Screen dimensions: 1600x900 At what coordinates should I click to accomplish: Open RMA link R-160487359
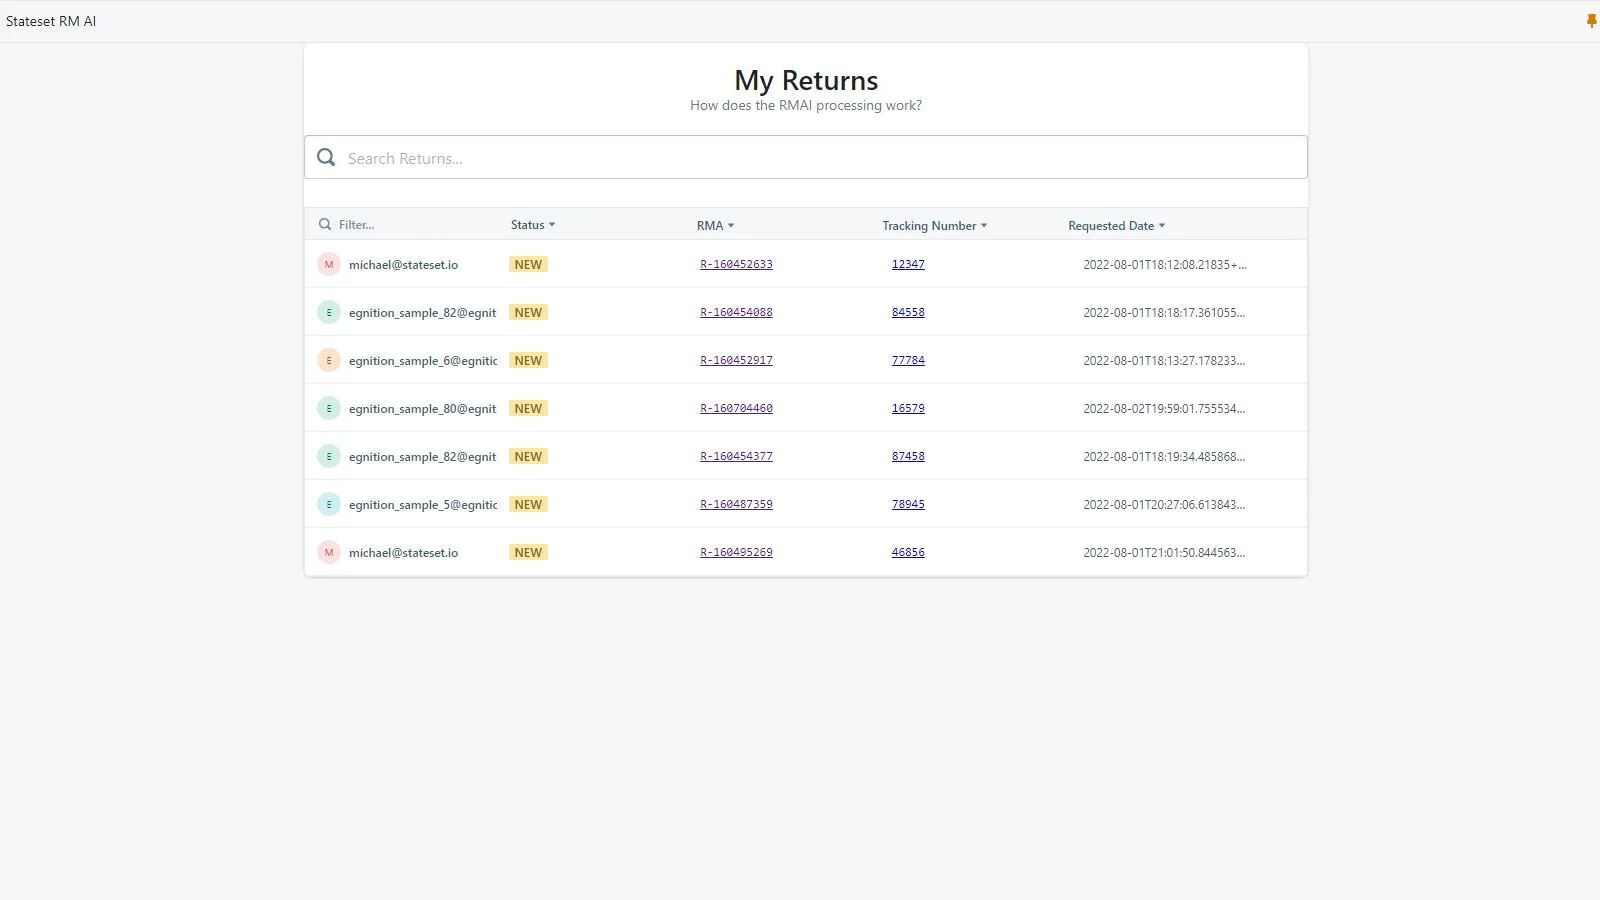[x=736, y=504]
